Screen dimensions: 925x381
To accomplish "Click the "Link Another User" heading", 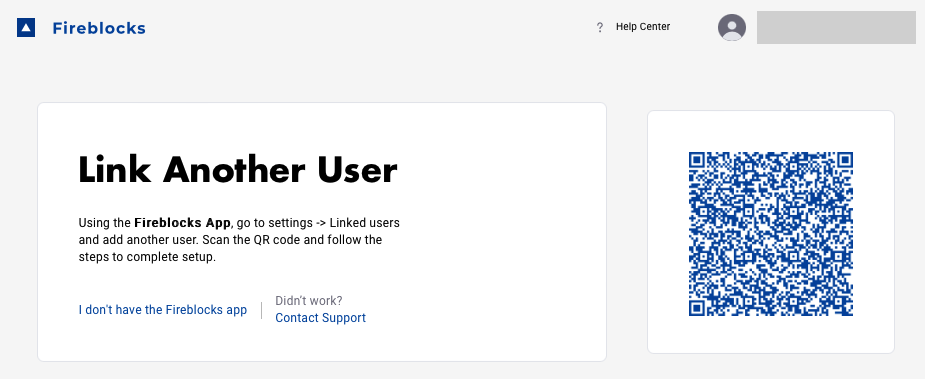I will click(x=238, y=170).
